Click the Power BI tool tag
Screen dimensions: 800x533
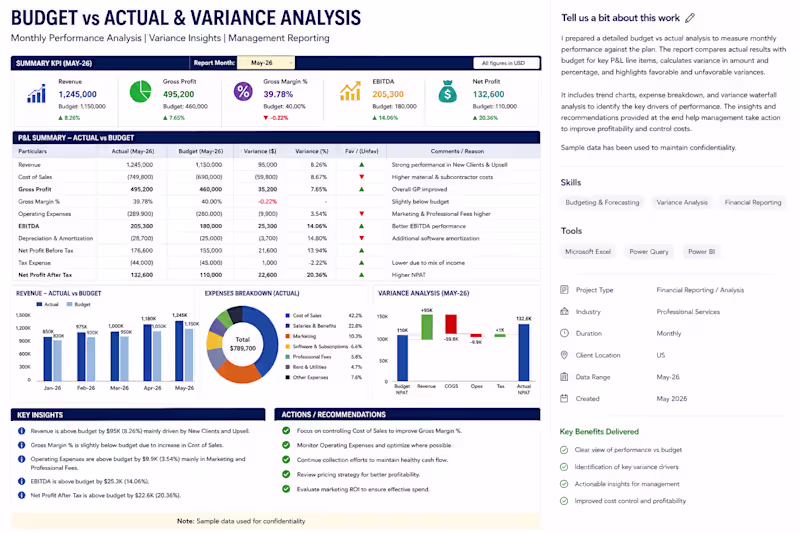pos(701,251)
